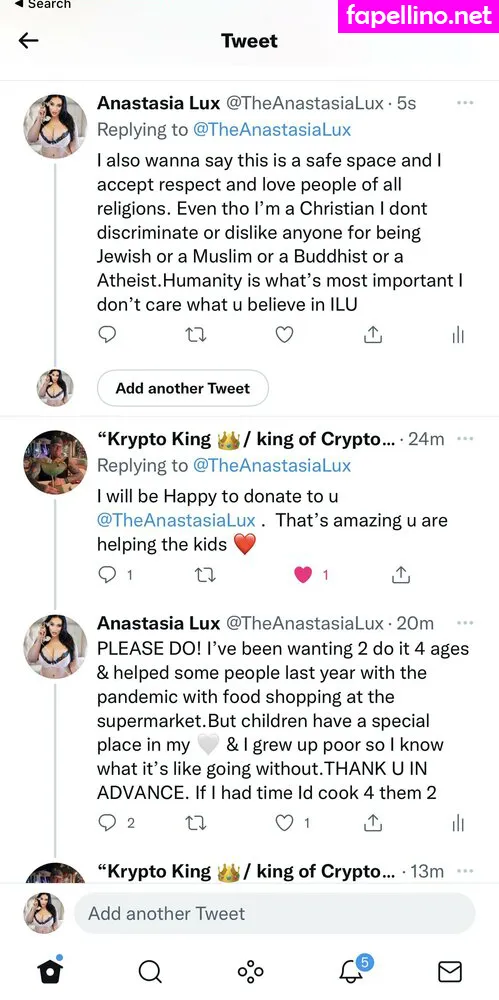The height and width of the screenshot is (1000, 499).
Task: Retweet the safe space tweet
Action: click(195, 335)
